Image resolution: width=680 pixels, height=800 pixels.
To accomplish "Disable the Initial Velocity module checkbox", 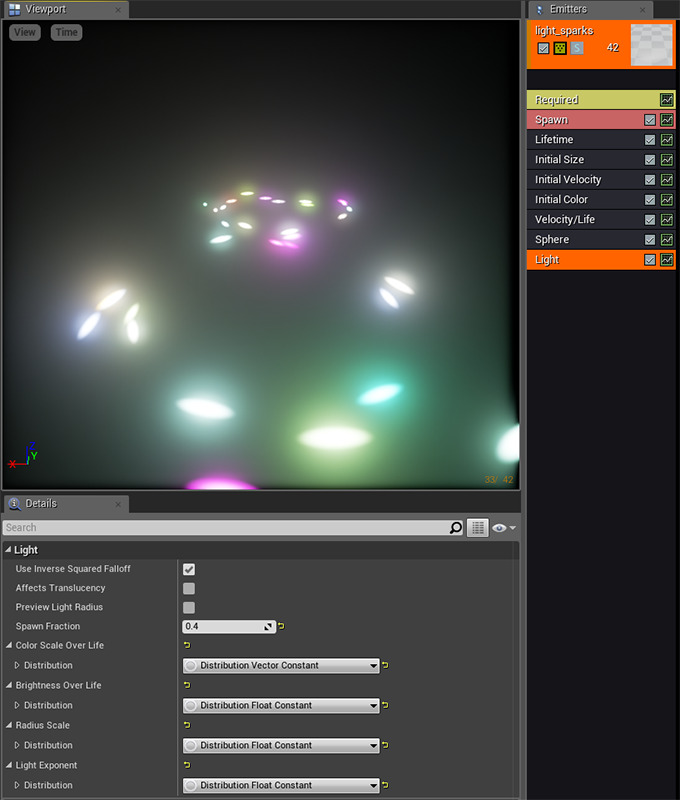I will click(650, 180).
